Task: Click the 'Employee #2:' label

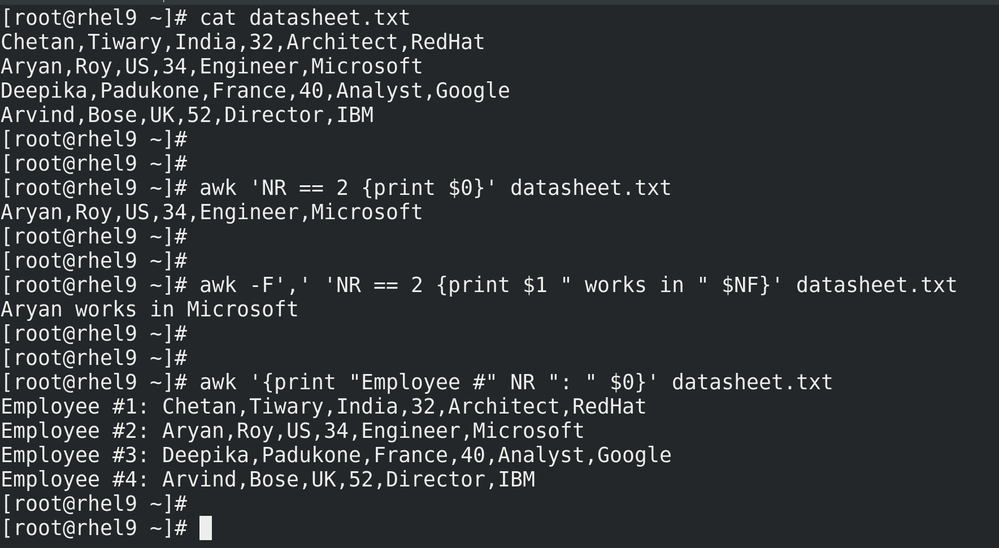Action: pyautogui.click(x=75, y=430)
